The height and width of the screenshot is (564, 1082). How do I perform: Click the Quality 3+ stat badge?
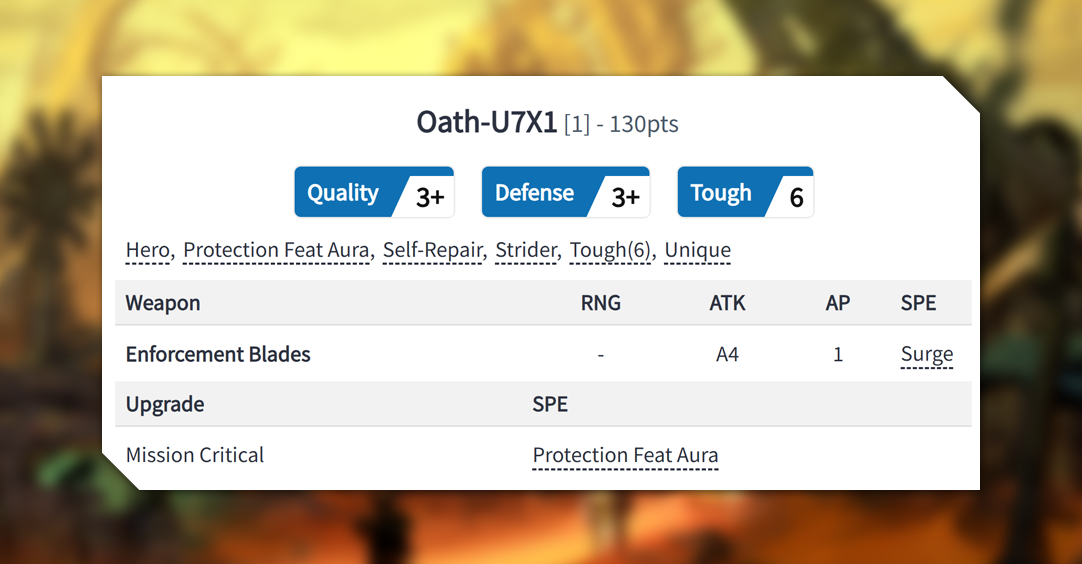point(374,193)
